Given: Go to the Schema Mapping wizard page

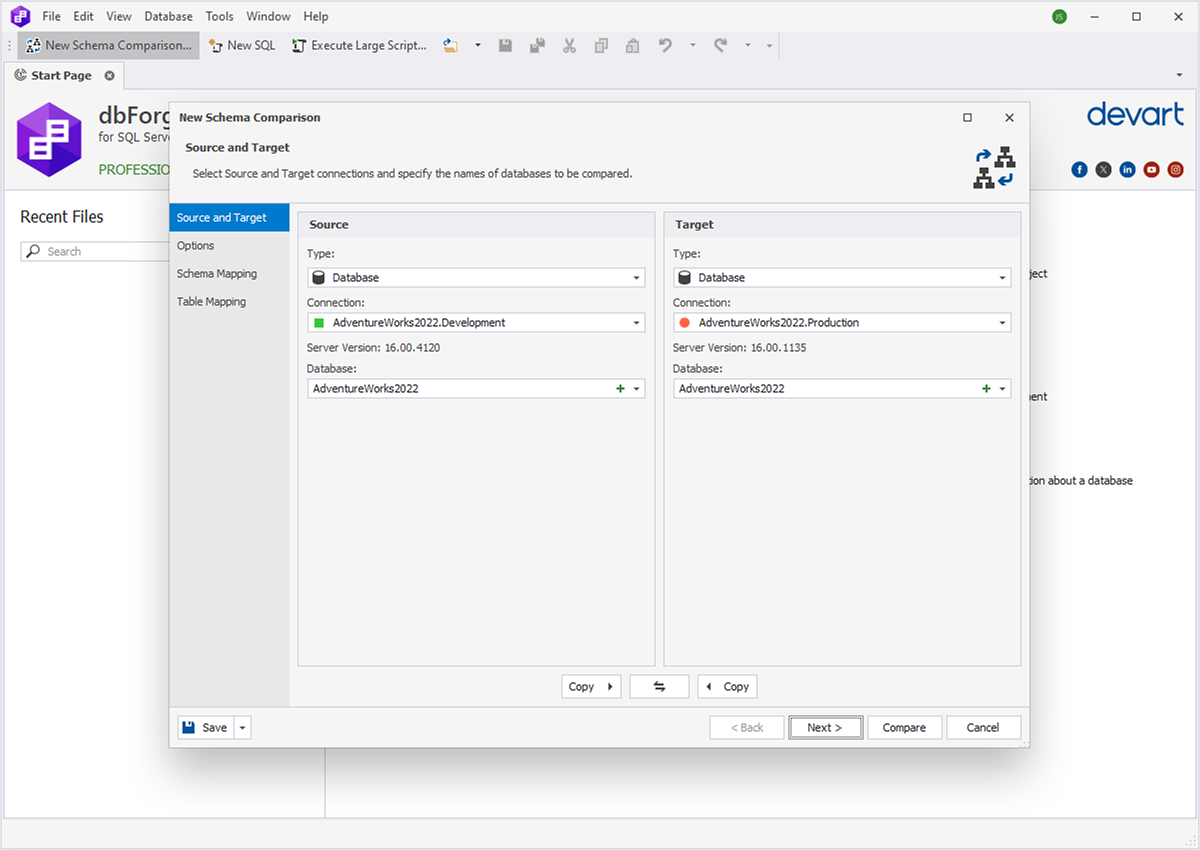Looking at the screenshot, I should (x=229, y=273).
